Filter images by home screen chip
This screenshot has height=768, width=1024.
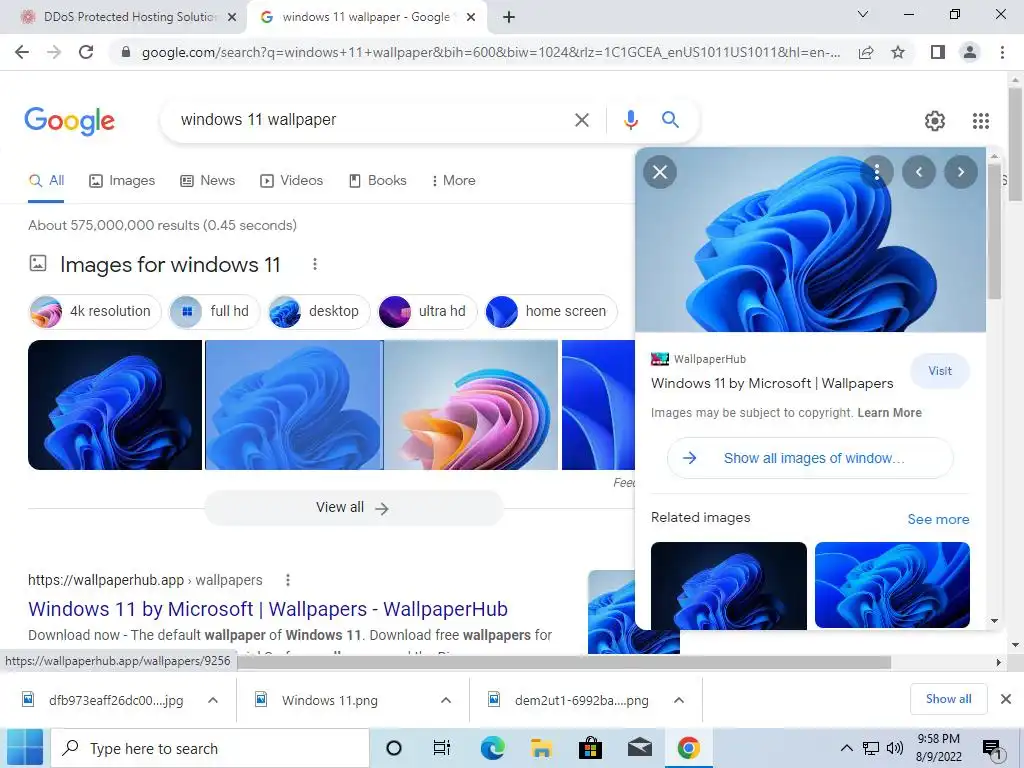551,312
